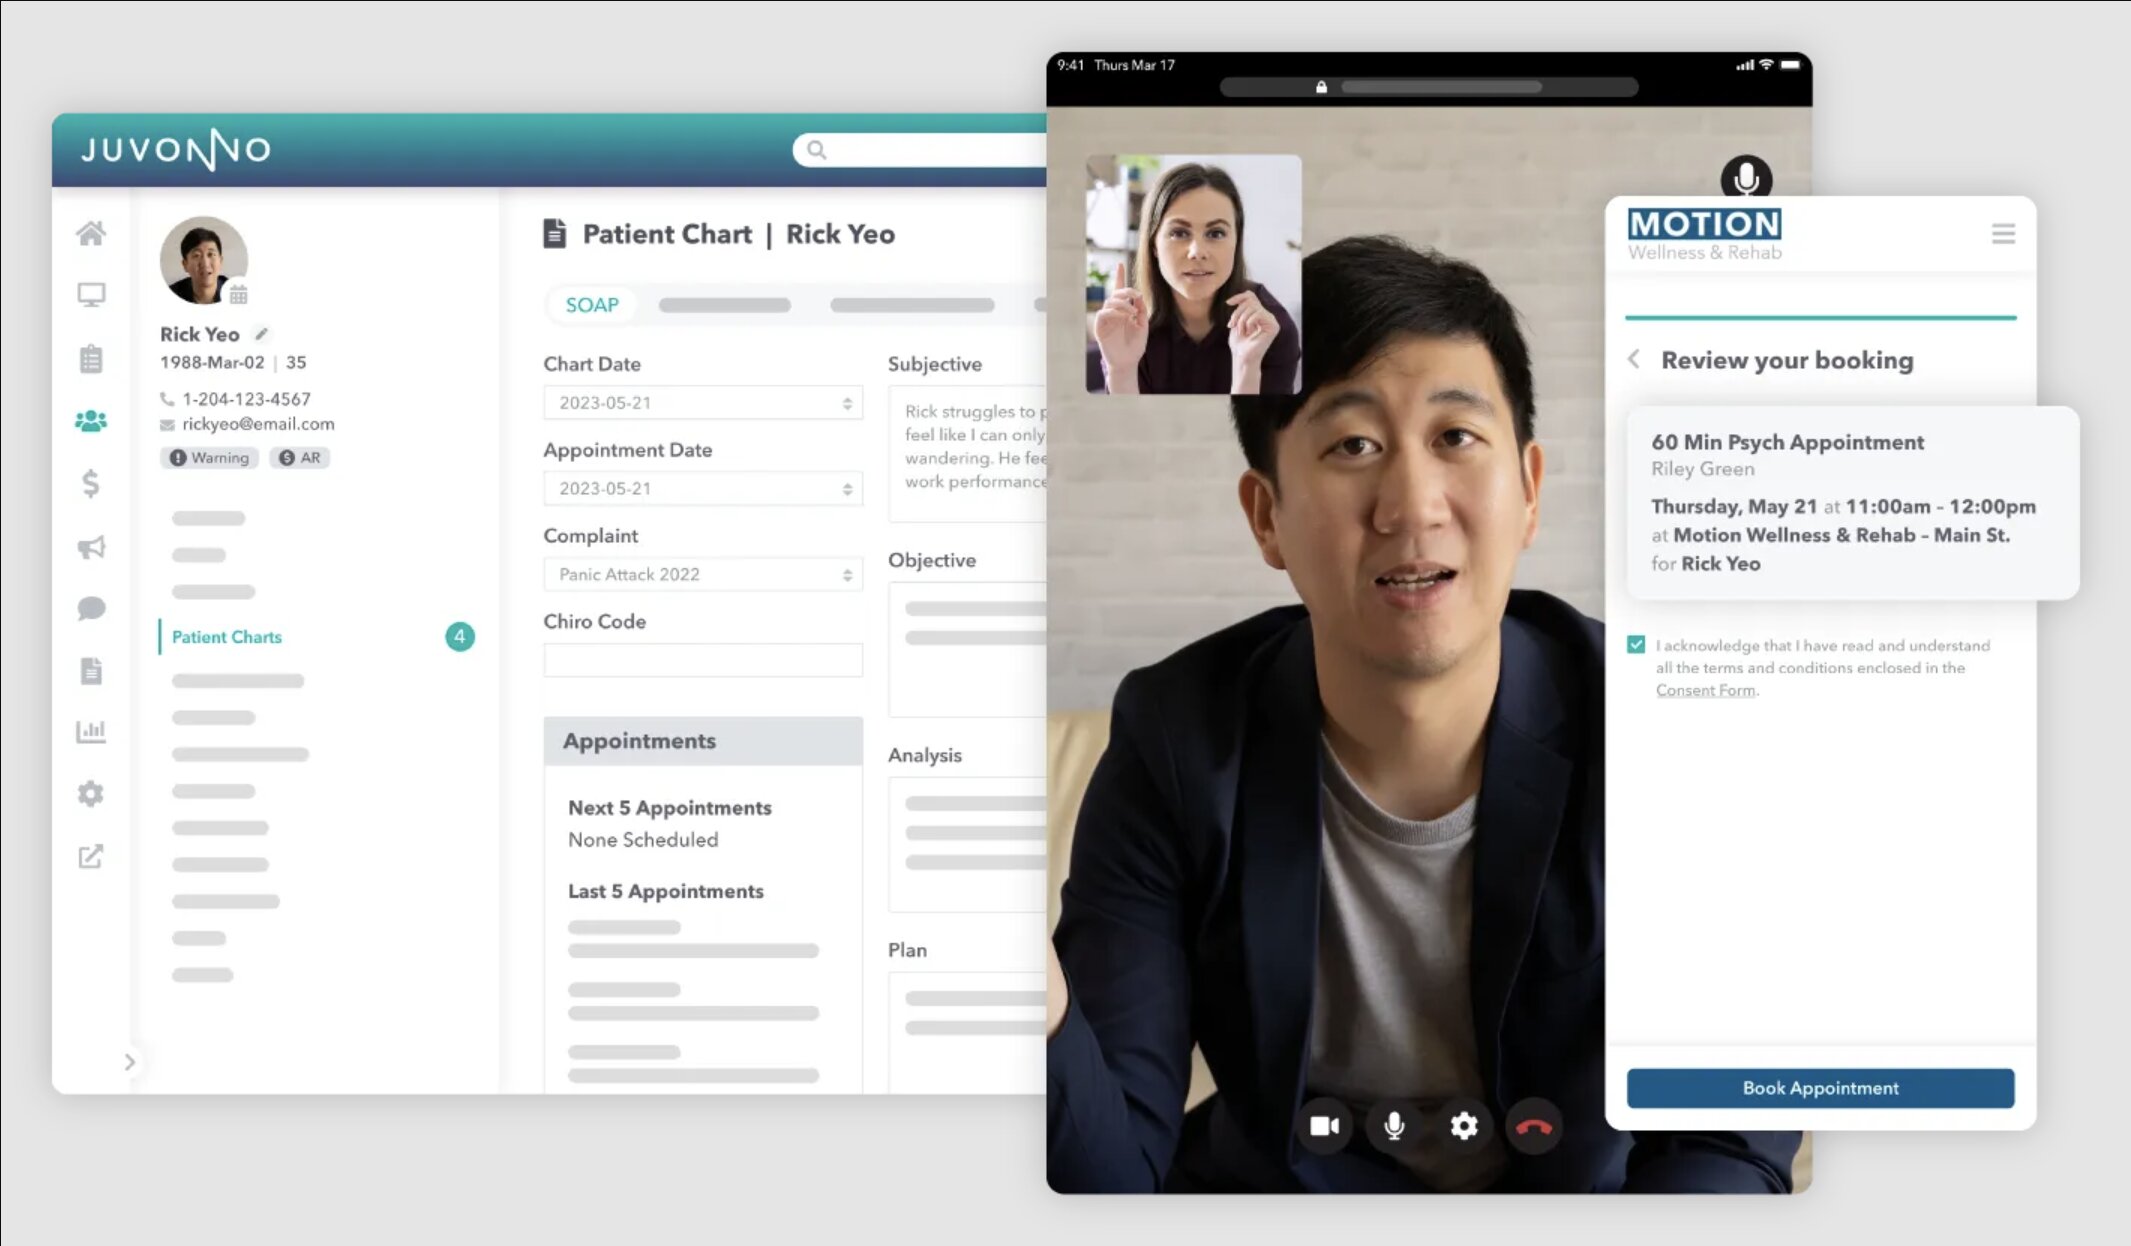Screen dimensions: 2131x1246
Task: Open the Motion hamburger menu
Action: (x=2003, y=234)
